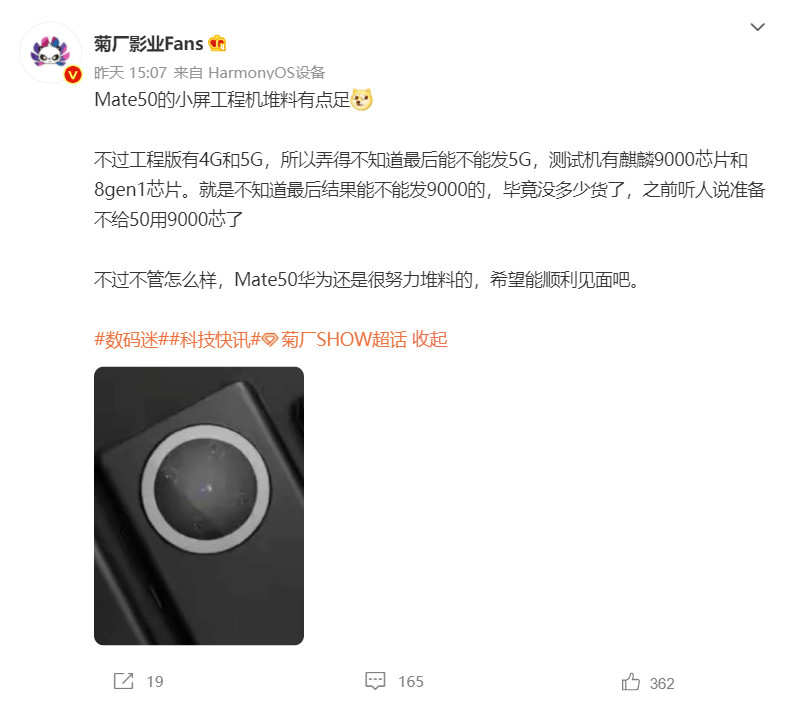Open the 菊厂SHOW超话 super topic
Screen dimensions: 791x703
click(344, 340)
